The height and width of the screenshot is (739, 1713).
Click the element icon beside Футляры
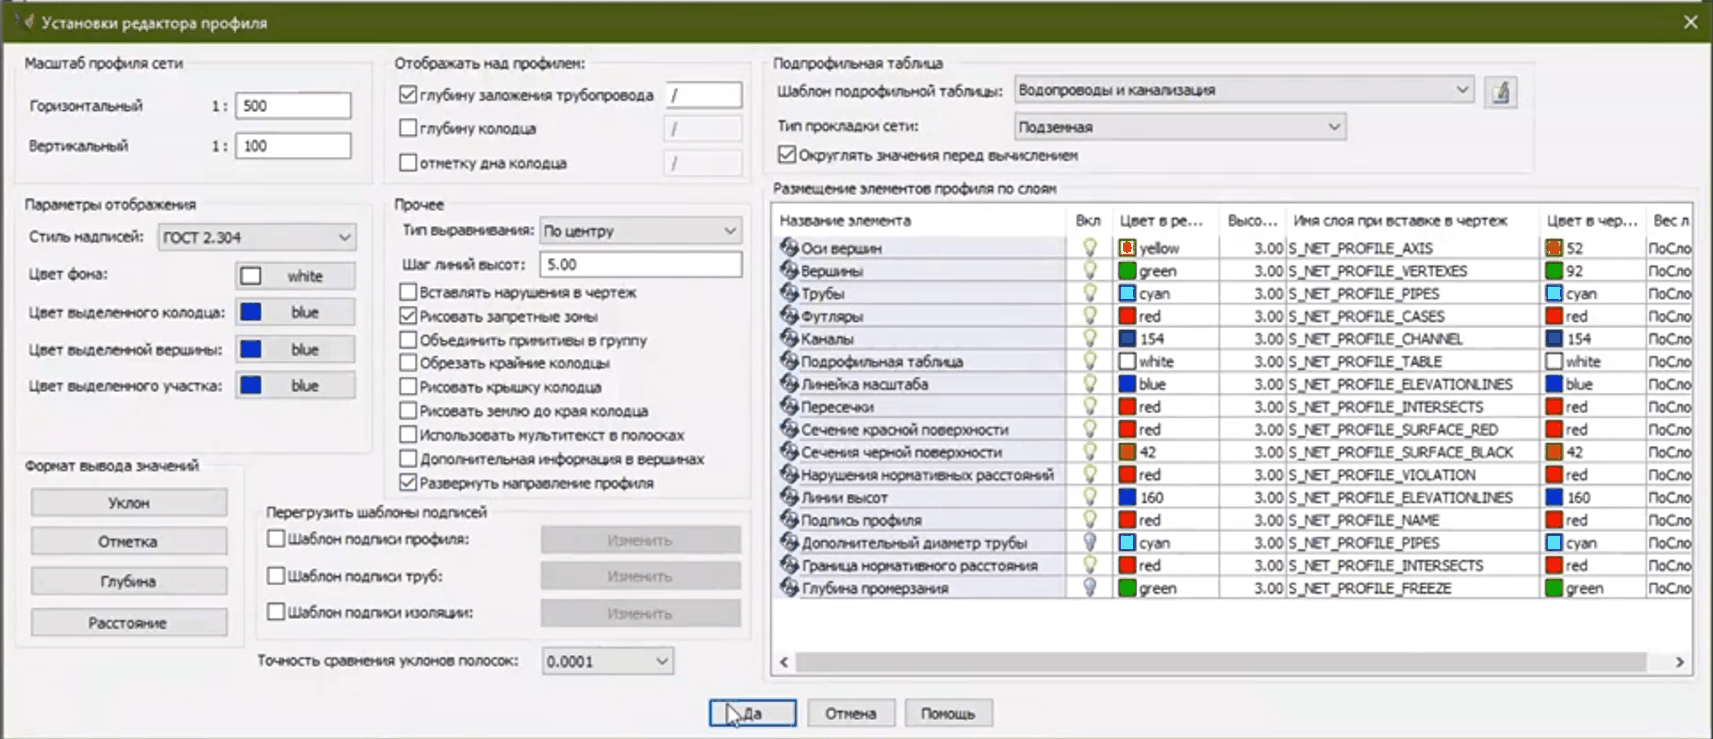[789, 316]
